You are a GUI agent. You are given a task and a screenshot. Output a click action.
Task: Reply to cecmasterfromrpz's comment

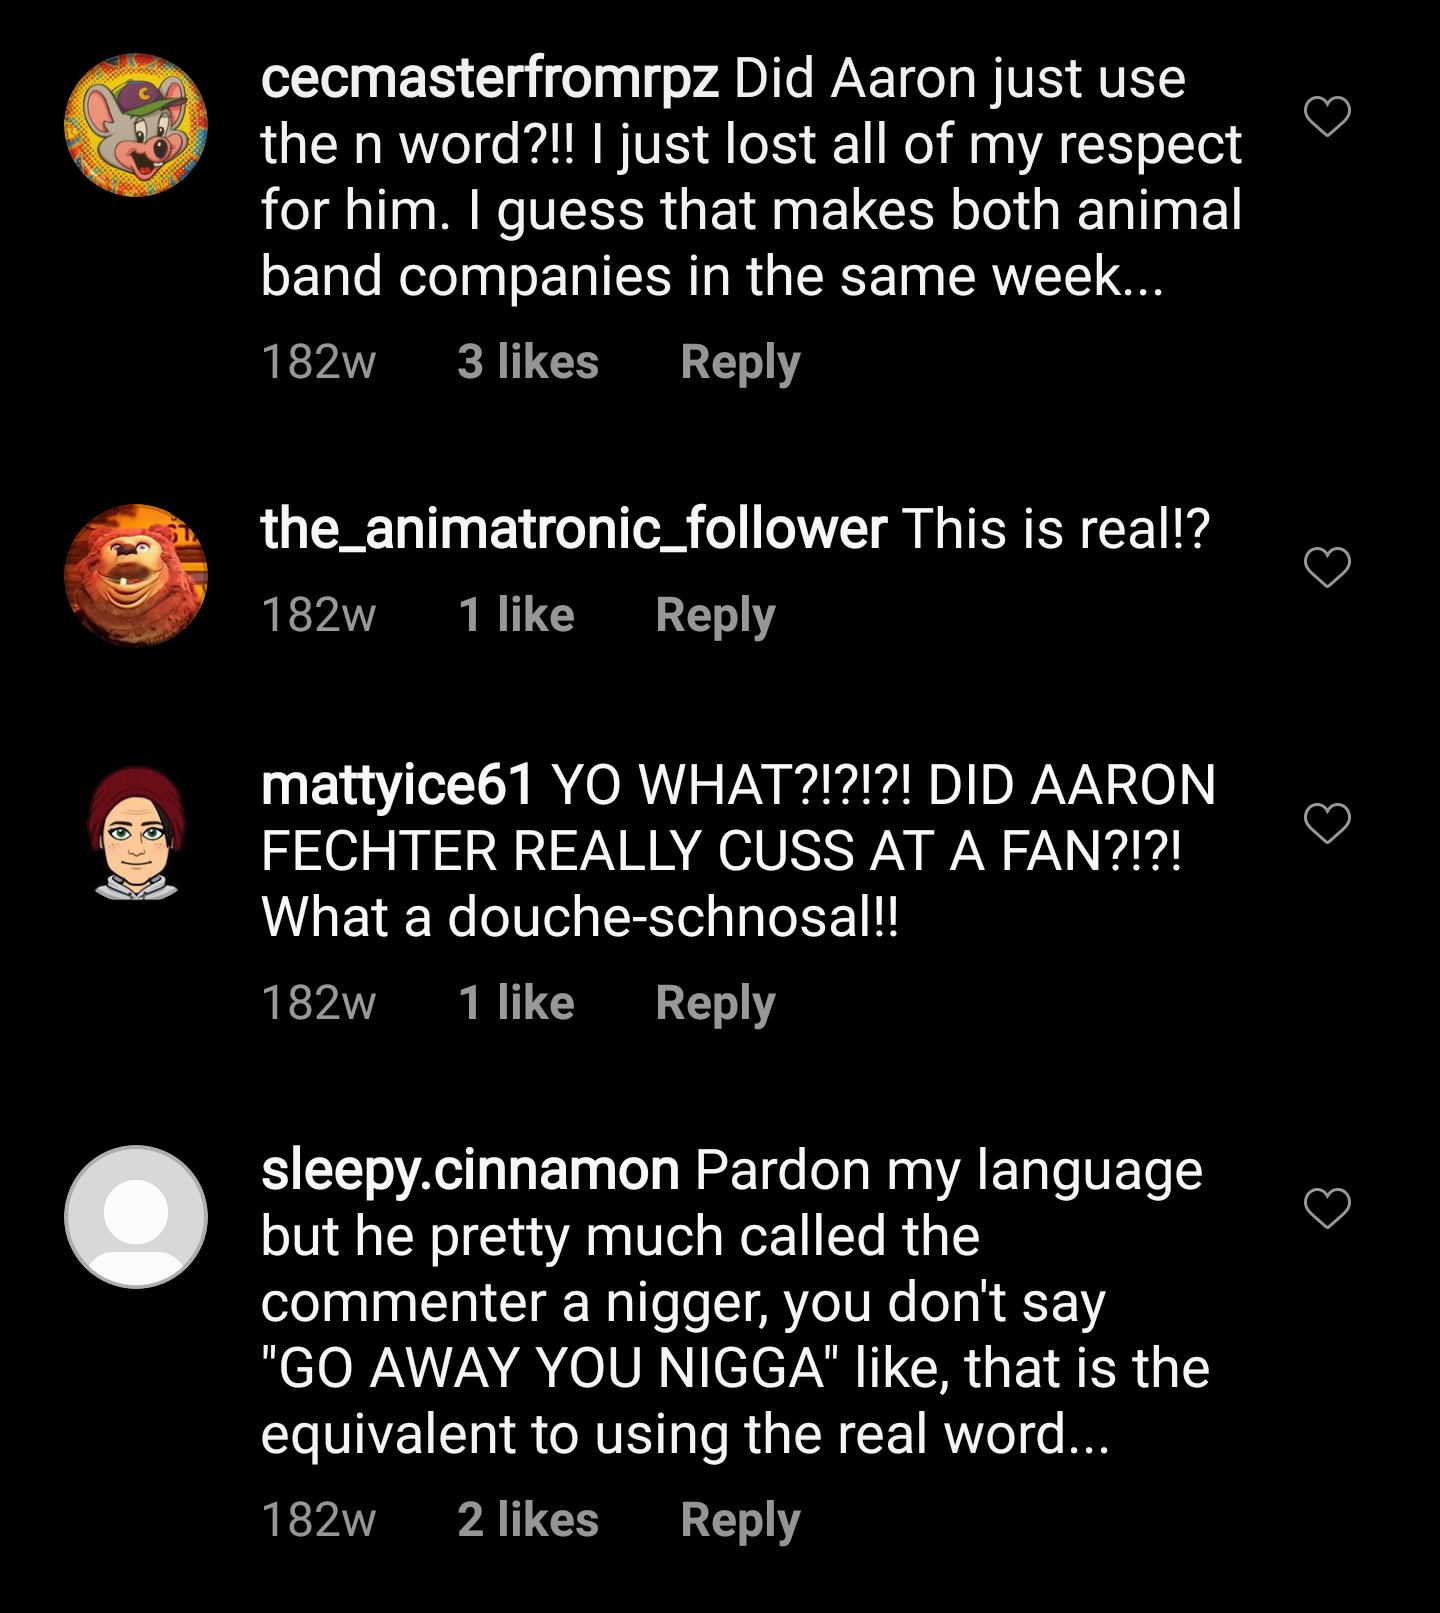coord(740,363)
